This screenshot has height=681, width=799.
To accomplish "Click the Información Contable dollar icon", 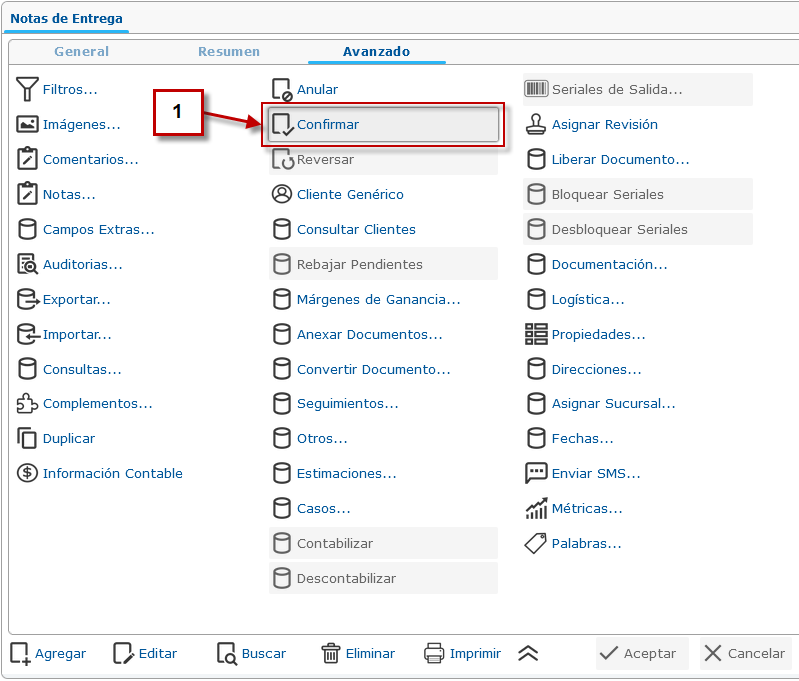I will tap(27, 474).
